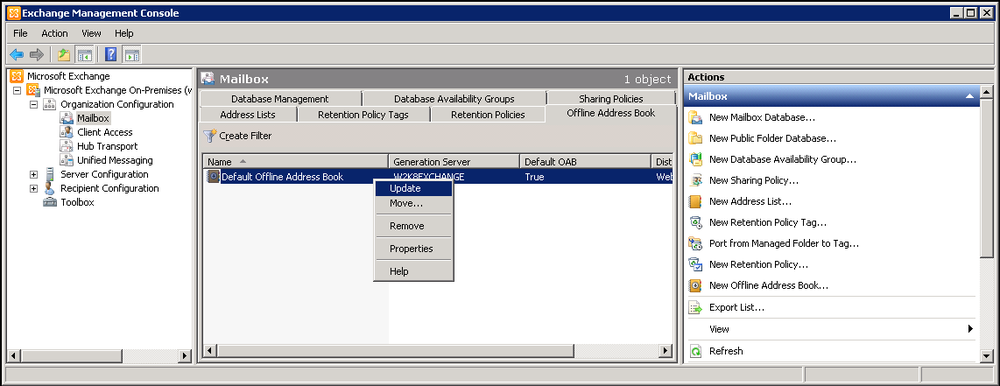Image resolution: width=1000 pixels, height=386 pixels.
Task: Click the Default Offline Address Book row icon
Action: click(x=214, y=177)
